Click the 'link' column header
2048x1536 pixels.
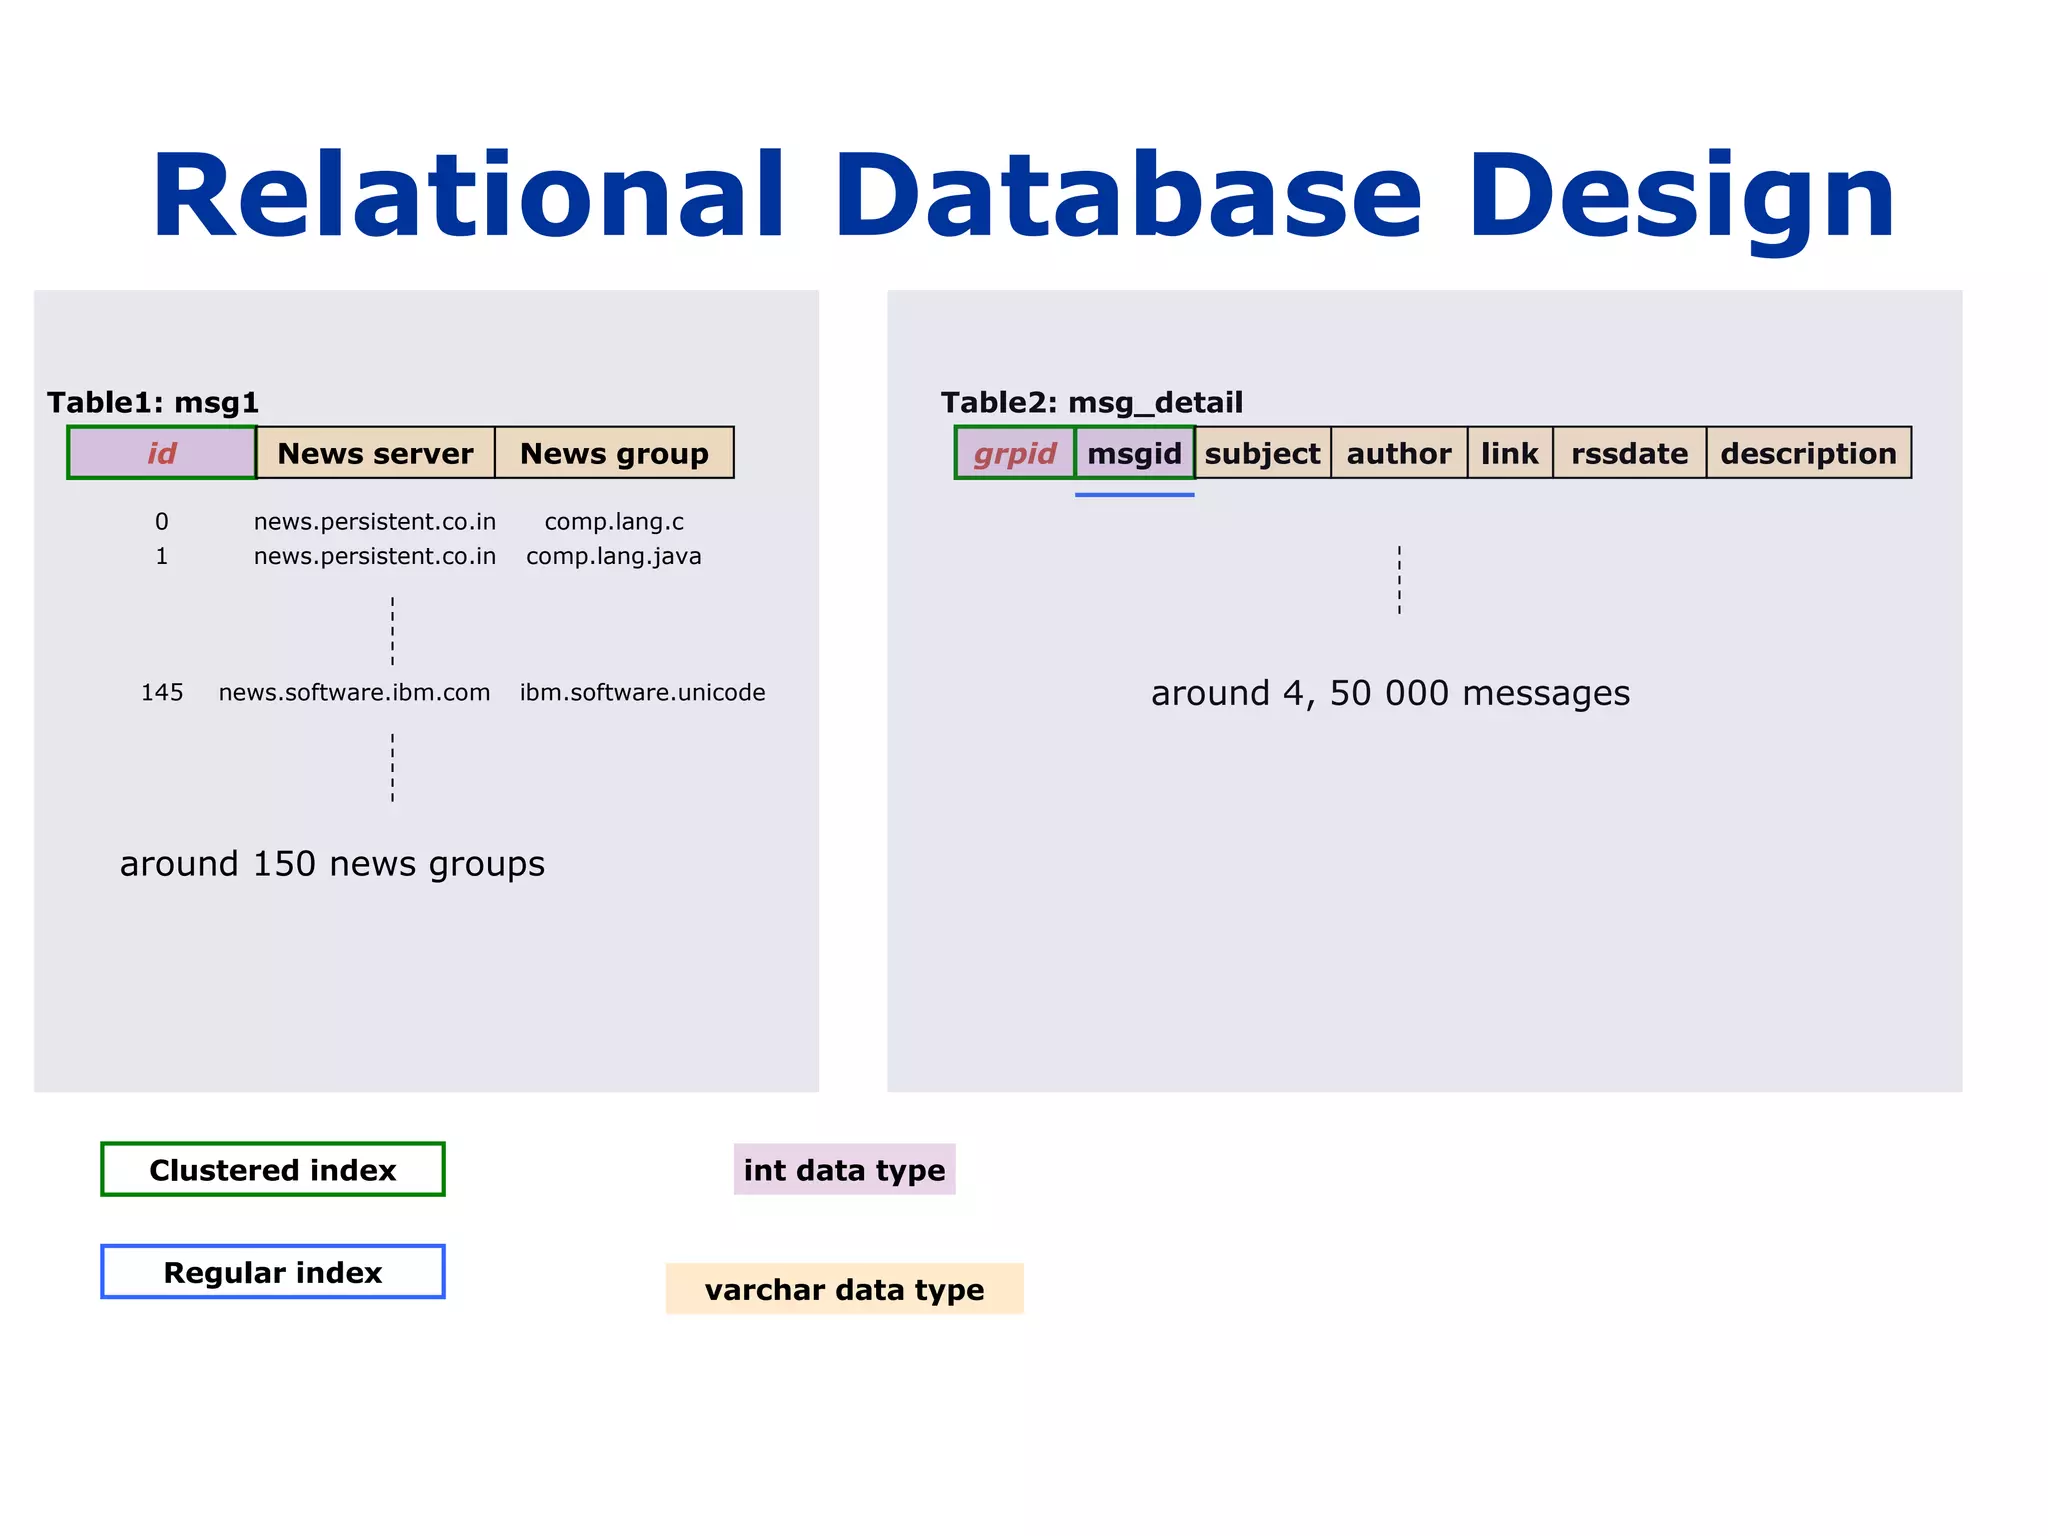[x=1510, y=453]
